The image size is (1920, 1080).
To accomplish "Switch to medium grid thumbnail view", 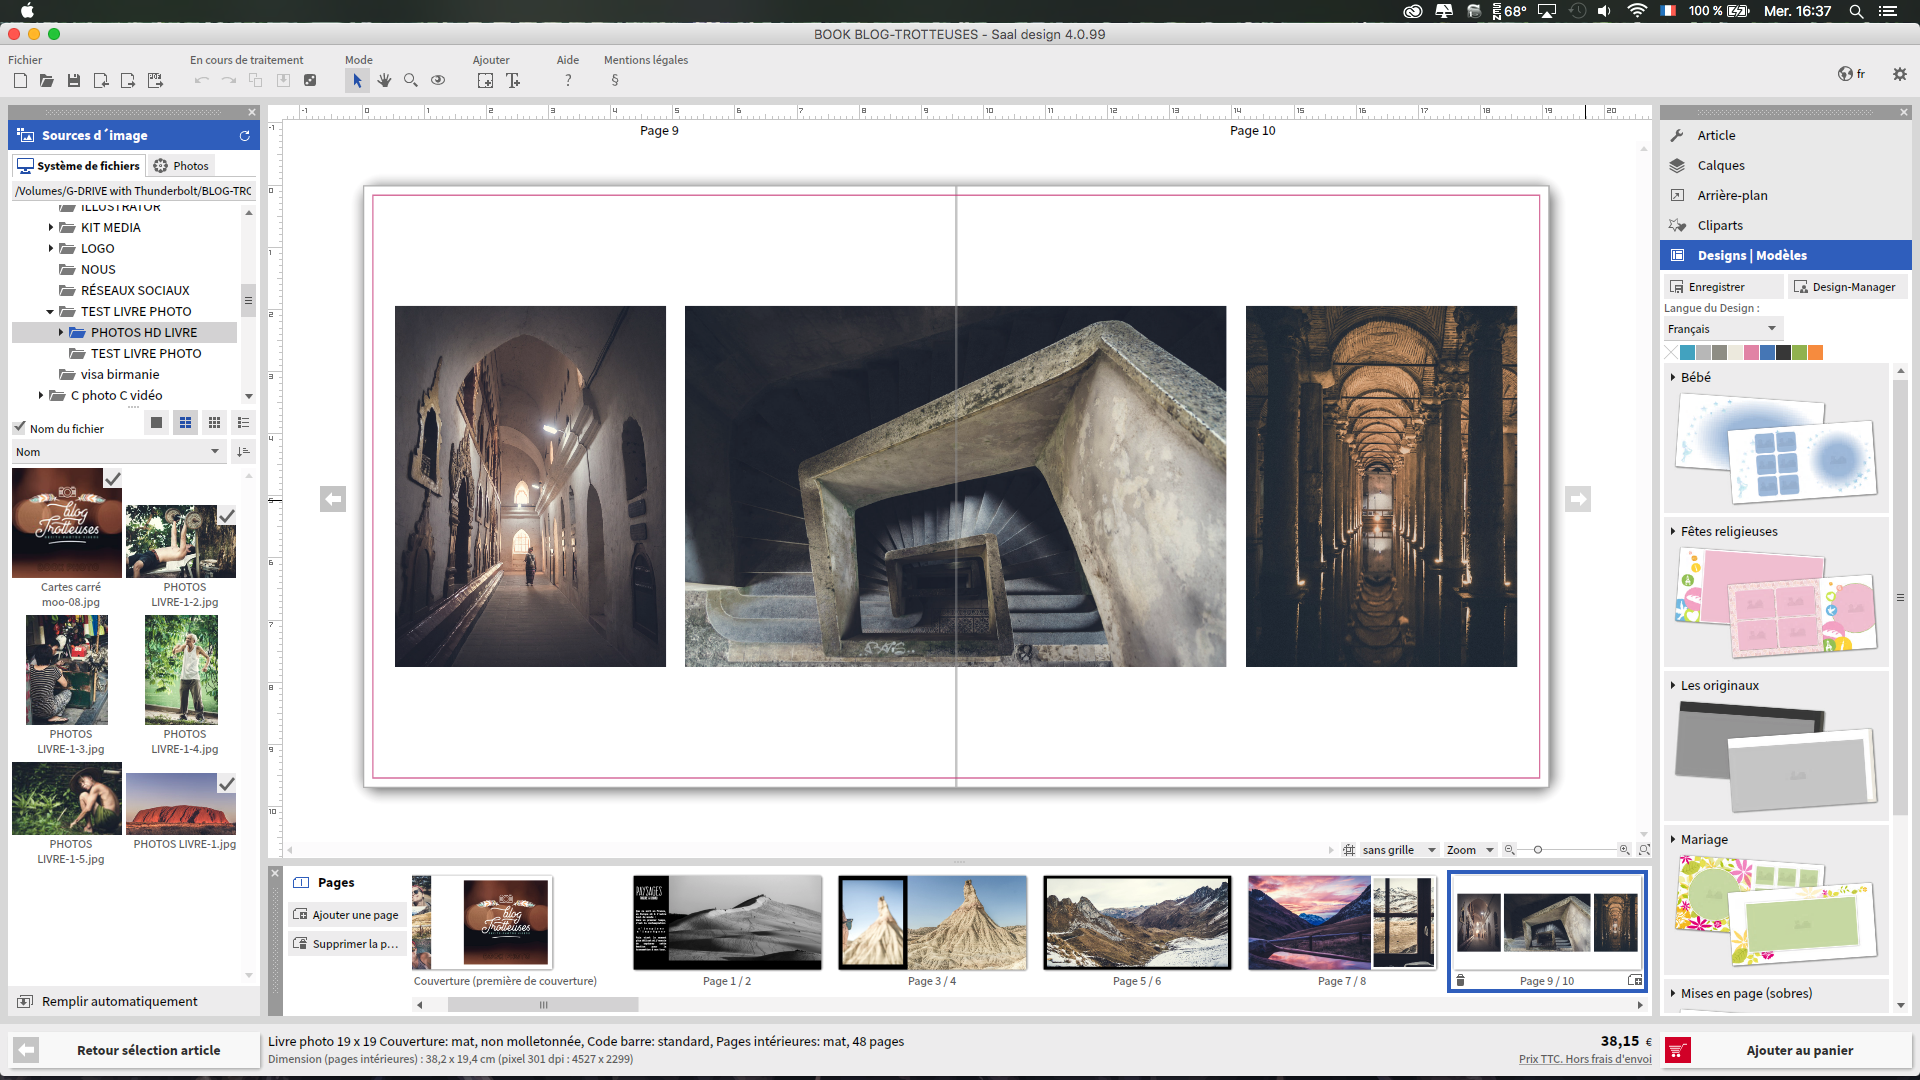I will click(x=185, y=423).
